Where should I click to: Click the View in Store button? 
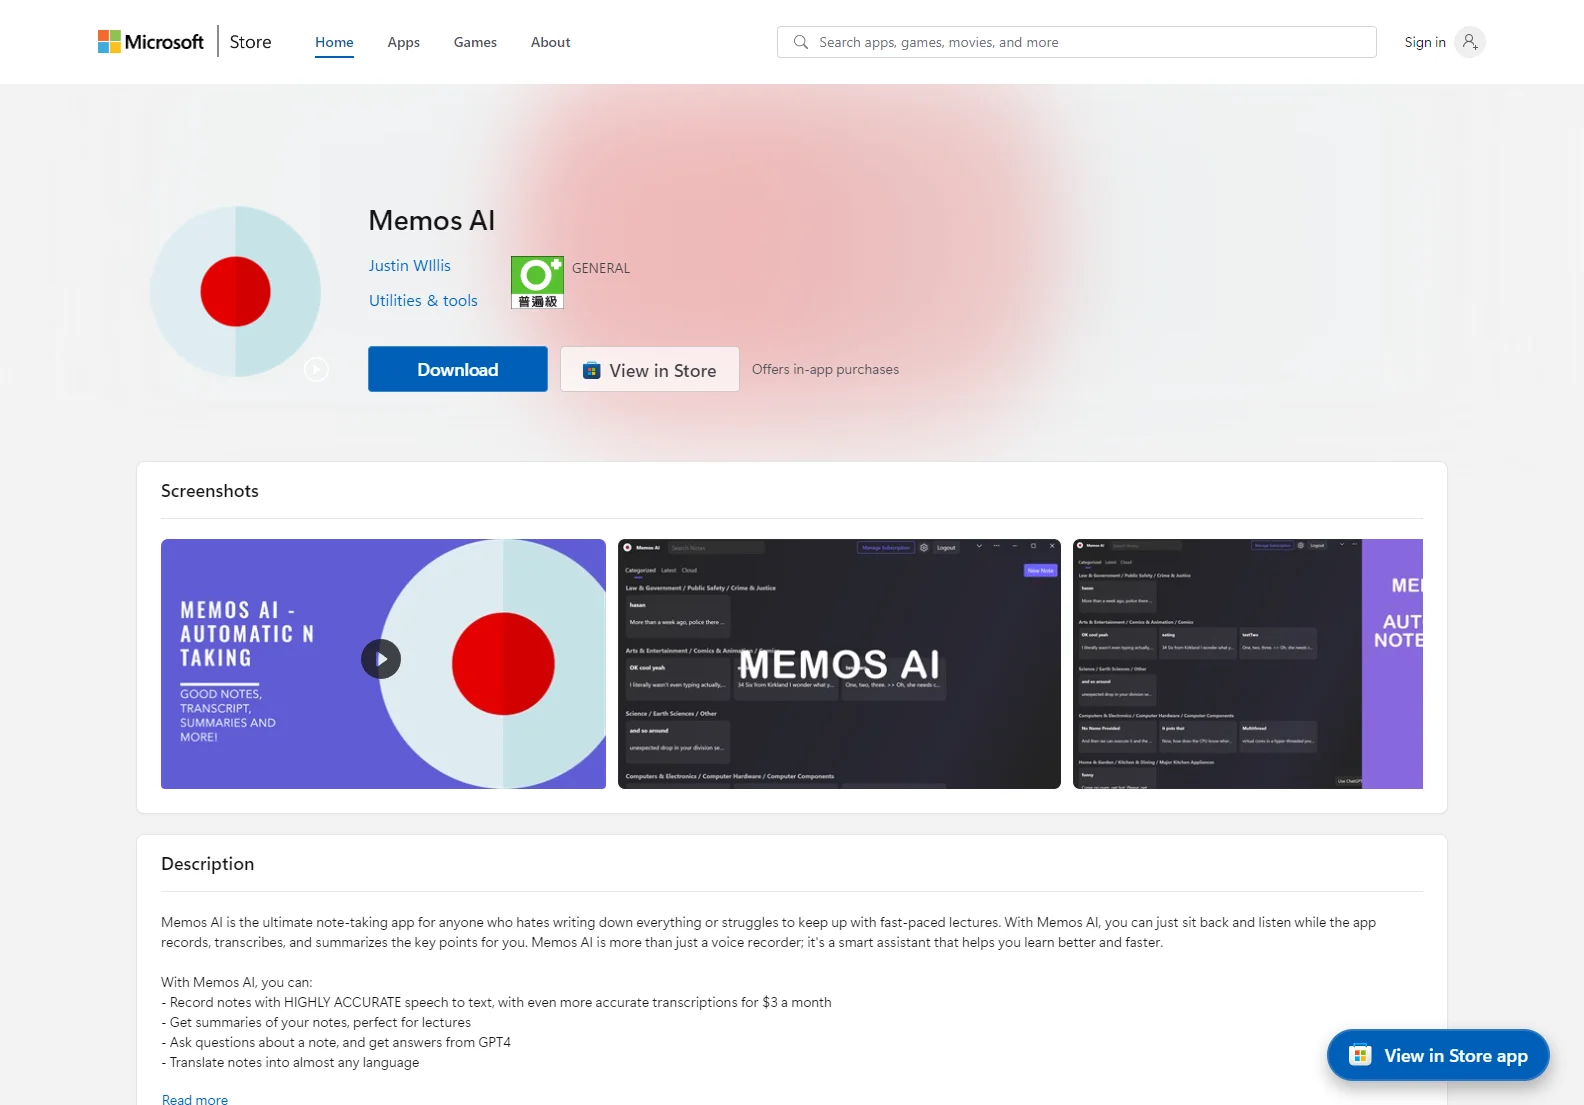click(650, 370)
